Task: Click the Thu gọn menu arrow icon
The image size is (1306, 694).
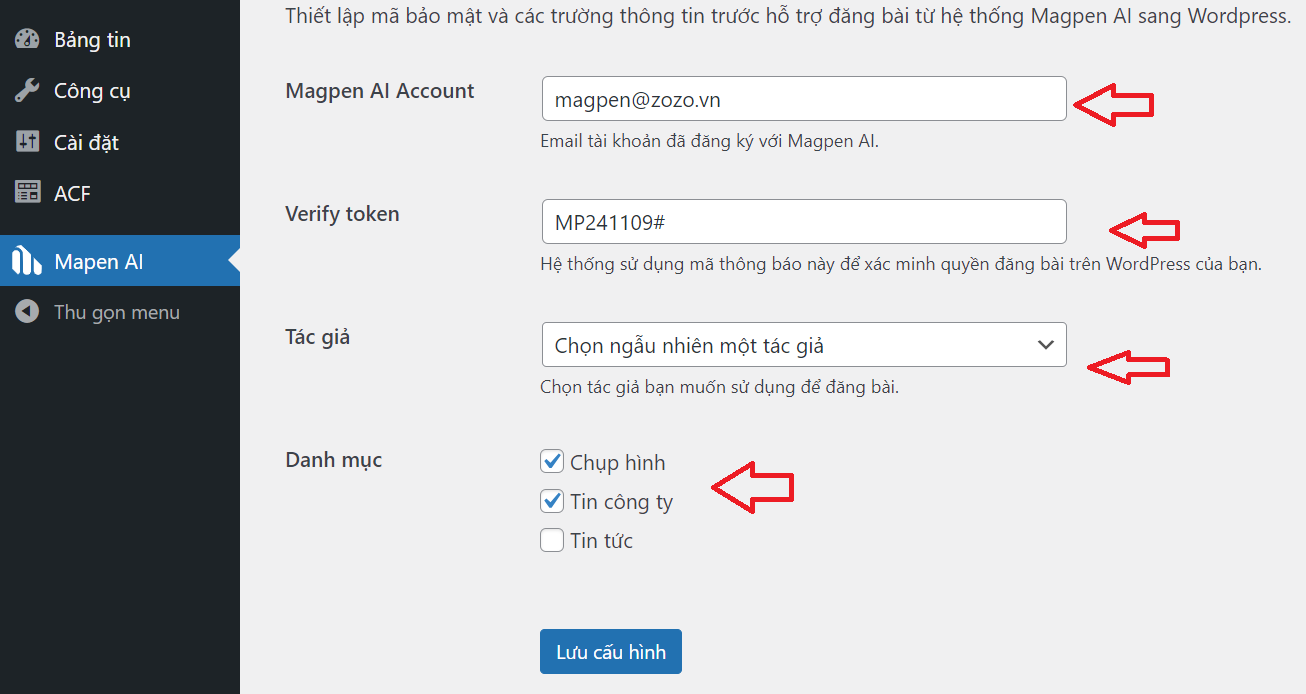Action: point(27,312)
